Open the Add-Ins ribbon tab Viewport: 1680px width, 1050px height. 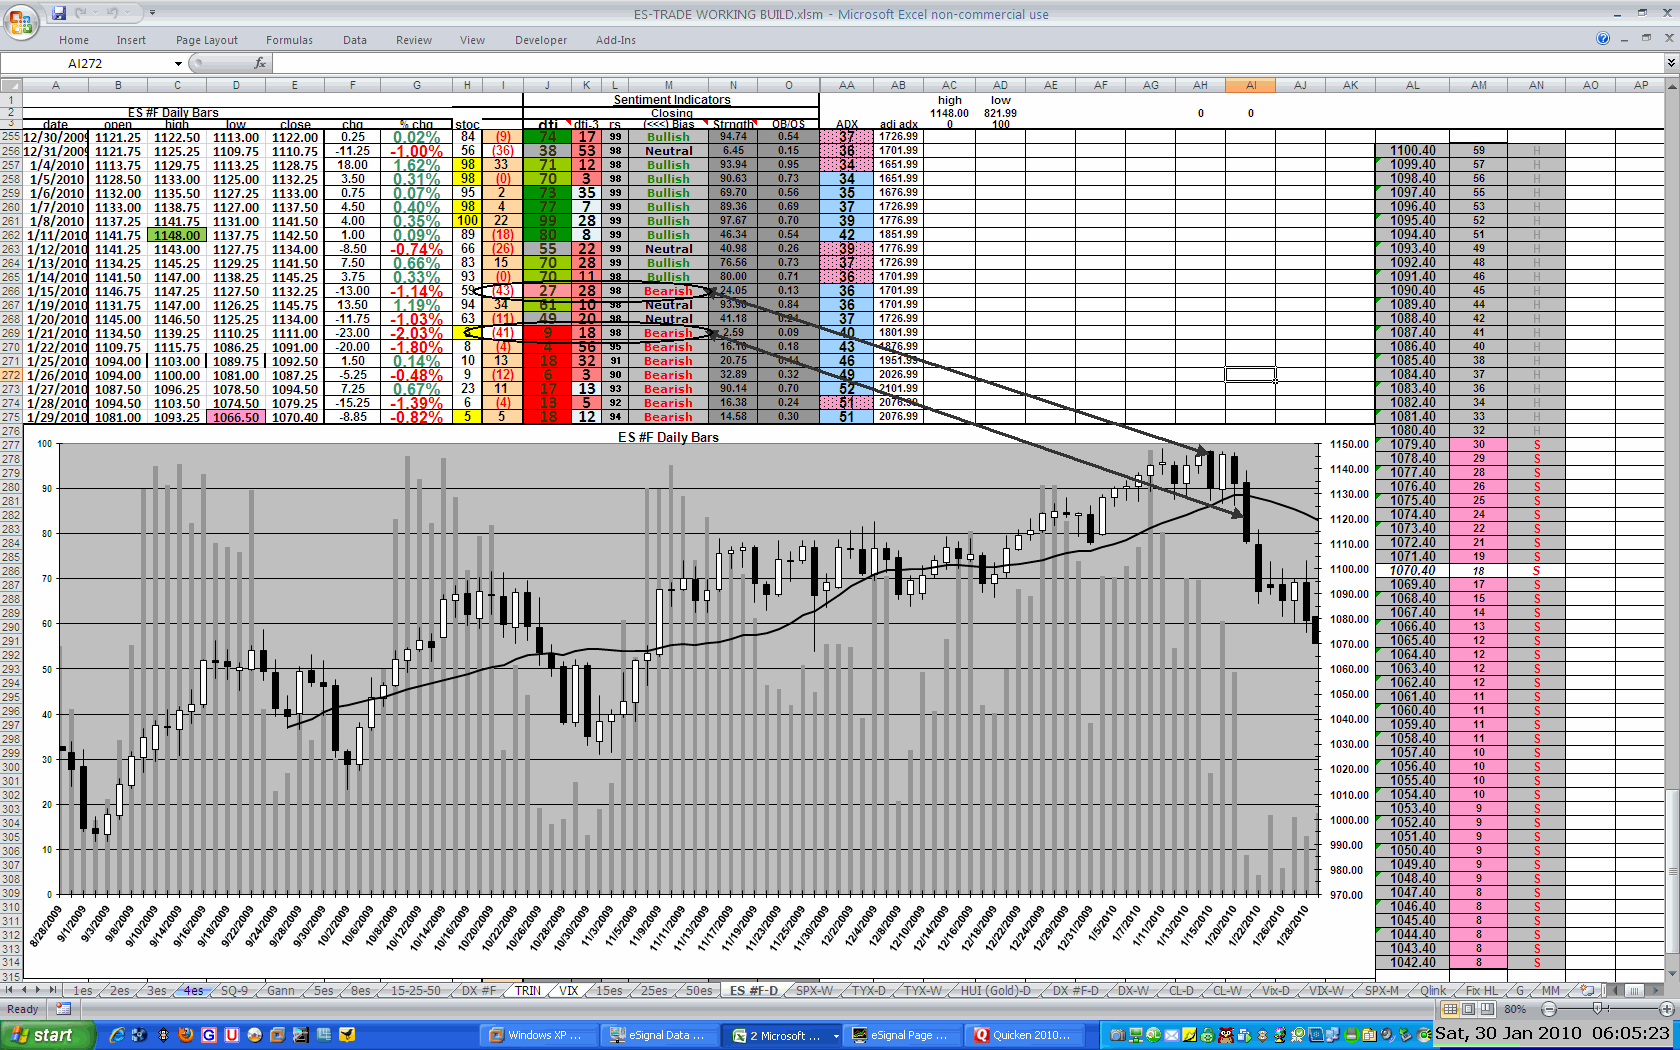(x=616, y=40)
